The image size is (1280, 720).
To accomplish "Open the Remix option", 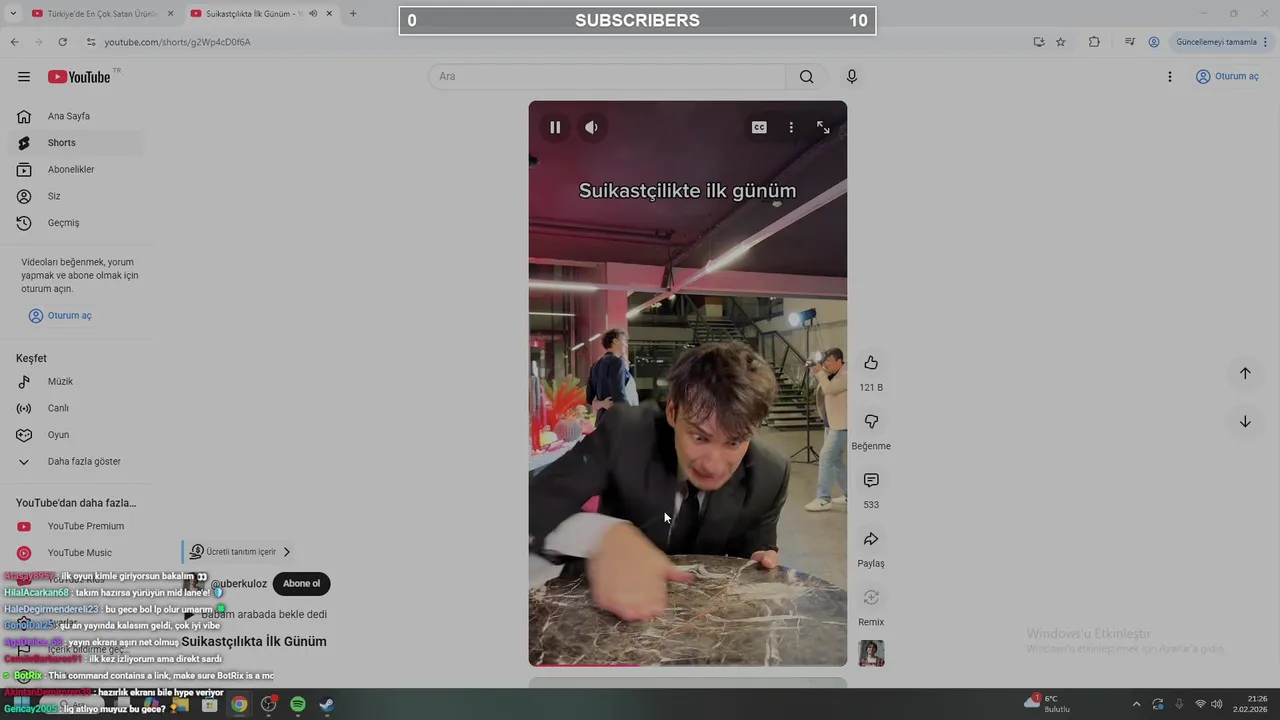I will tap(871, 598).
